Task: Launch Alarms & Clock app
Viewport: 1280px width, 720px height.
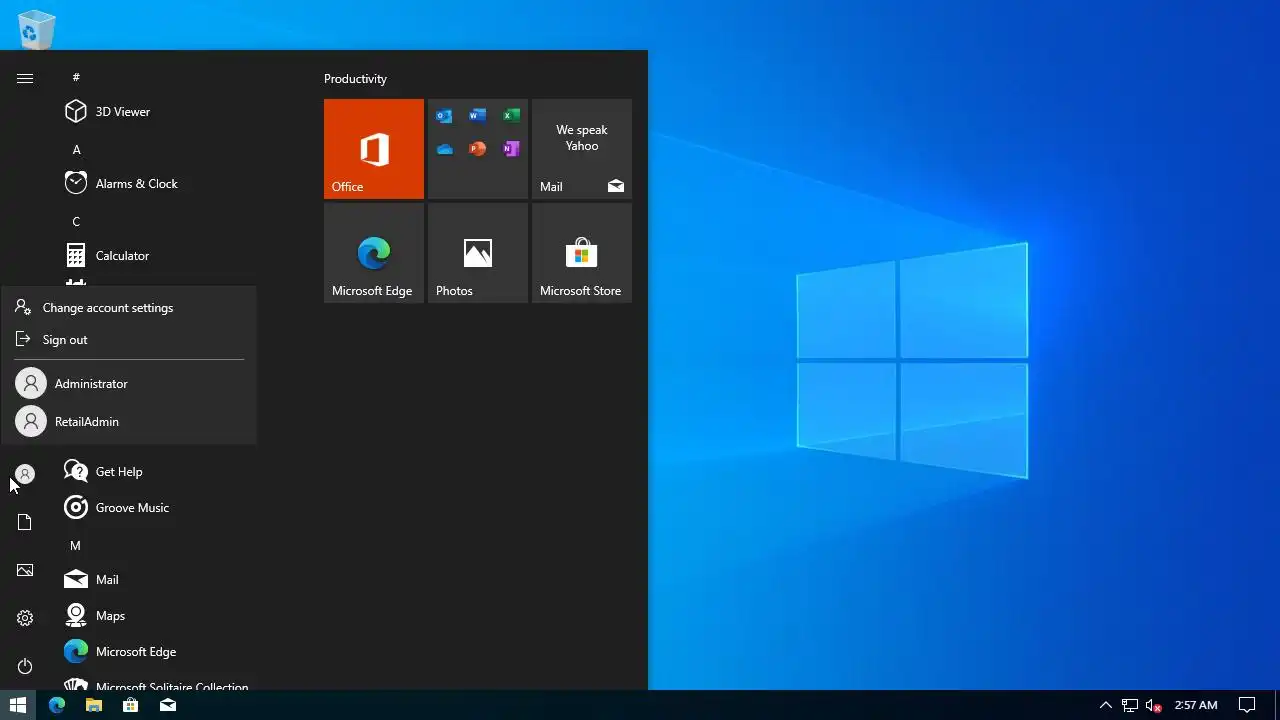Action: [x=160, y=184]
